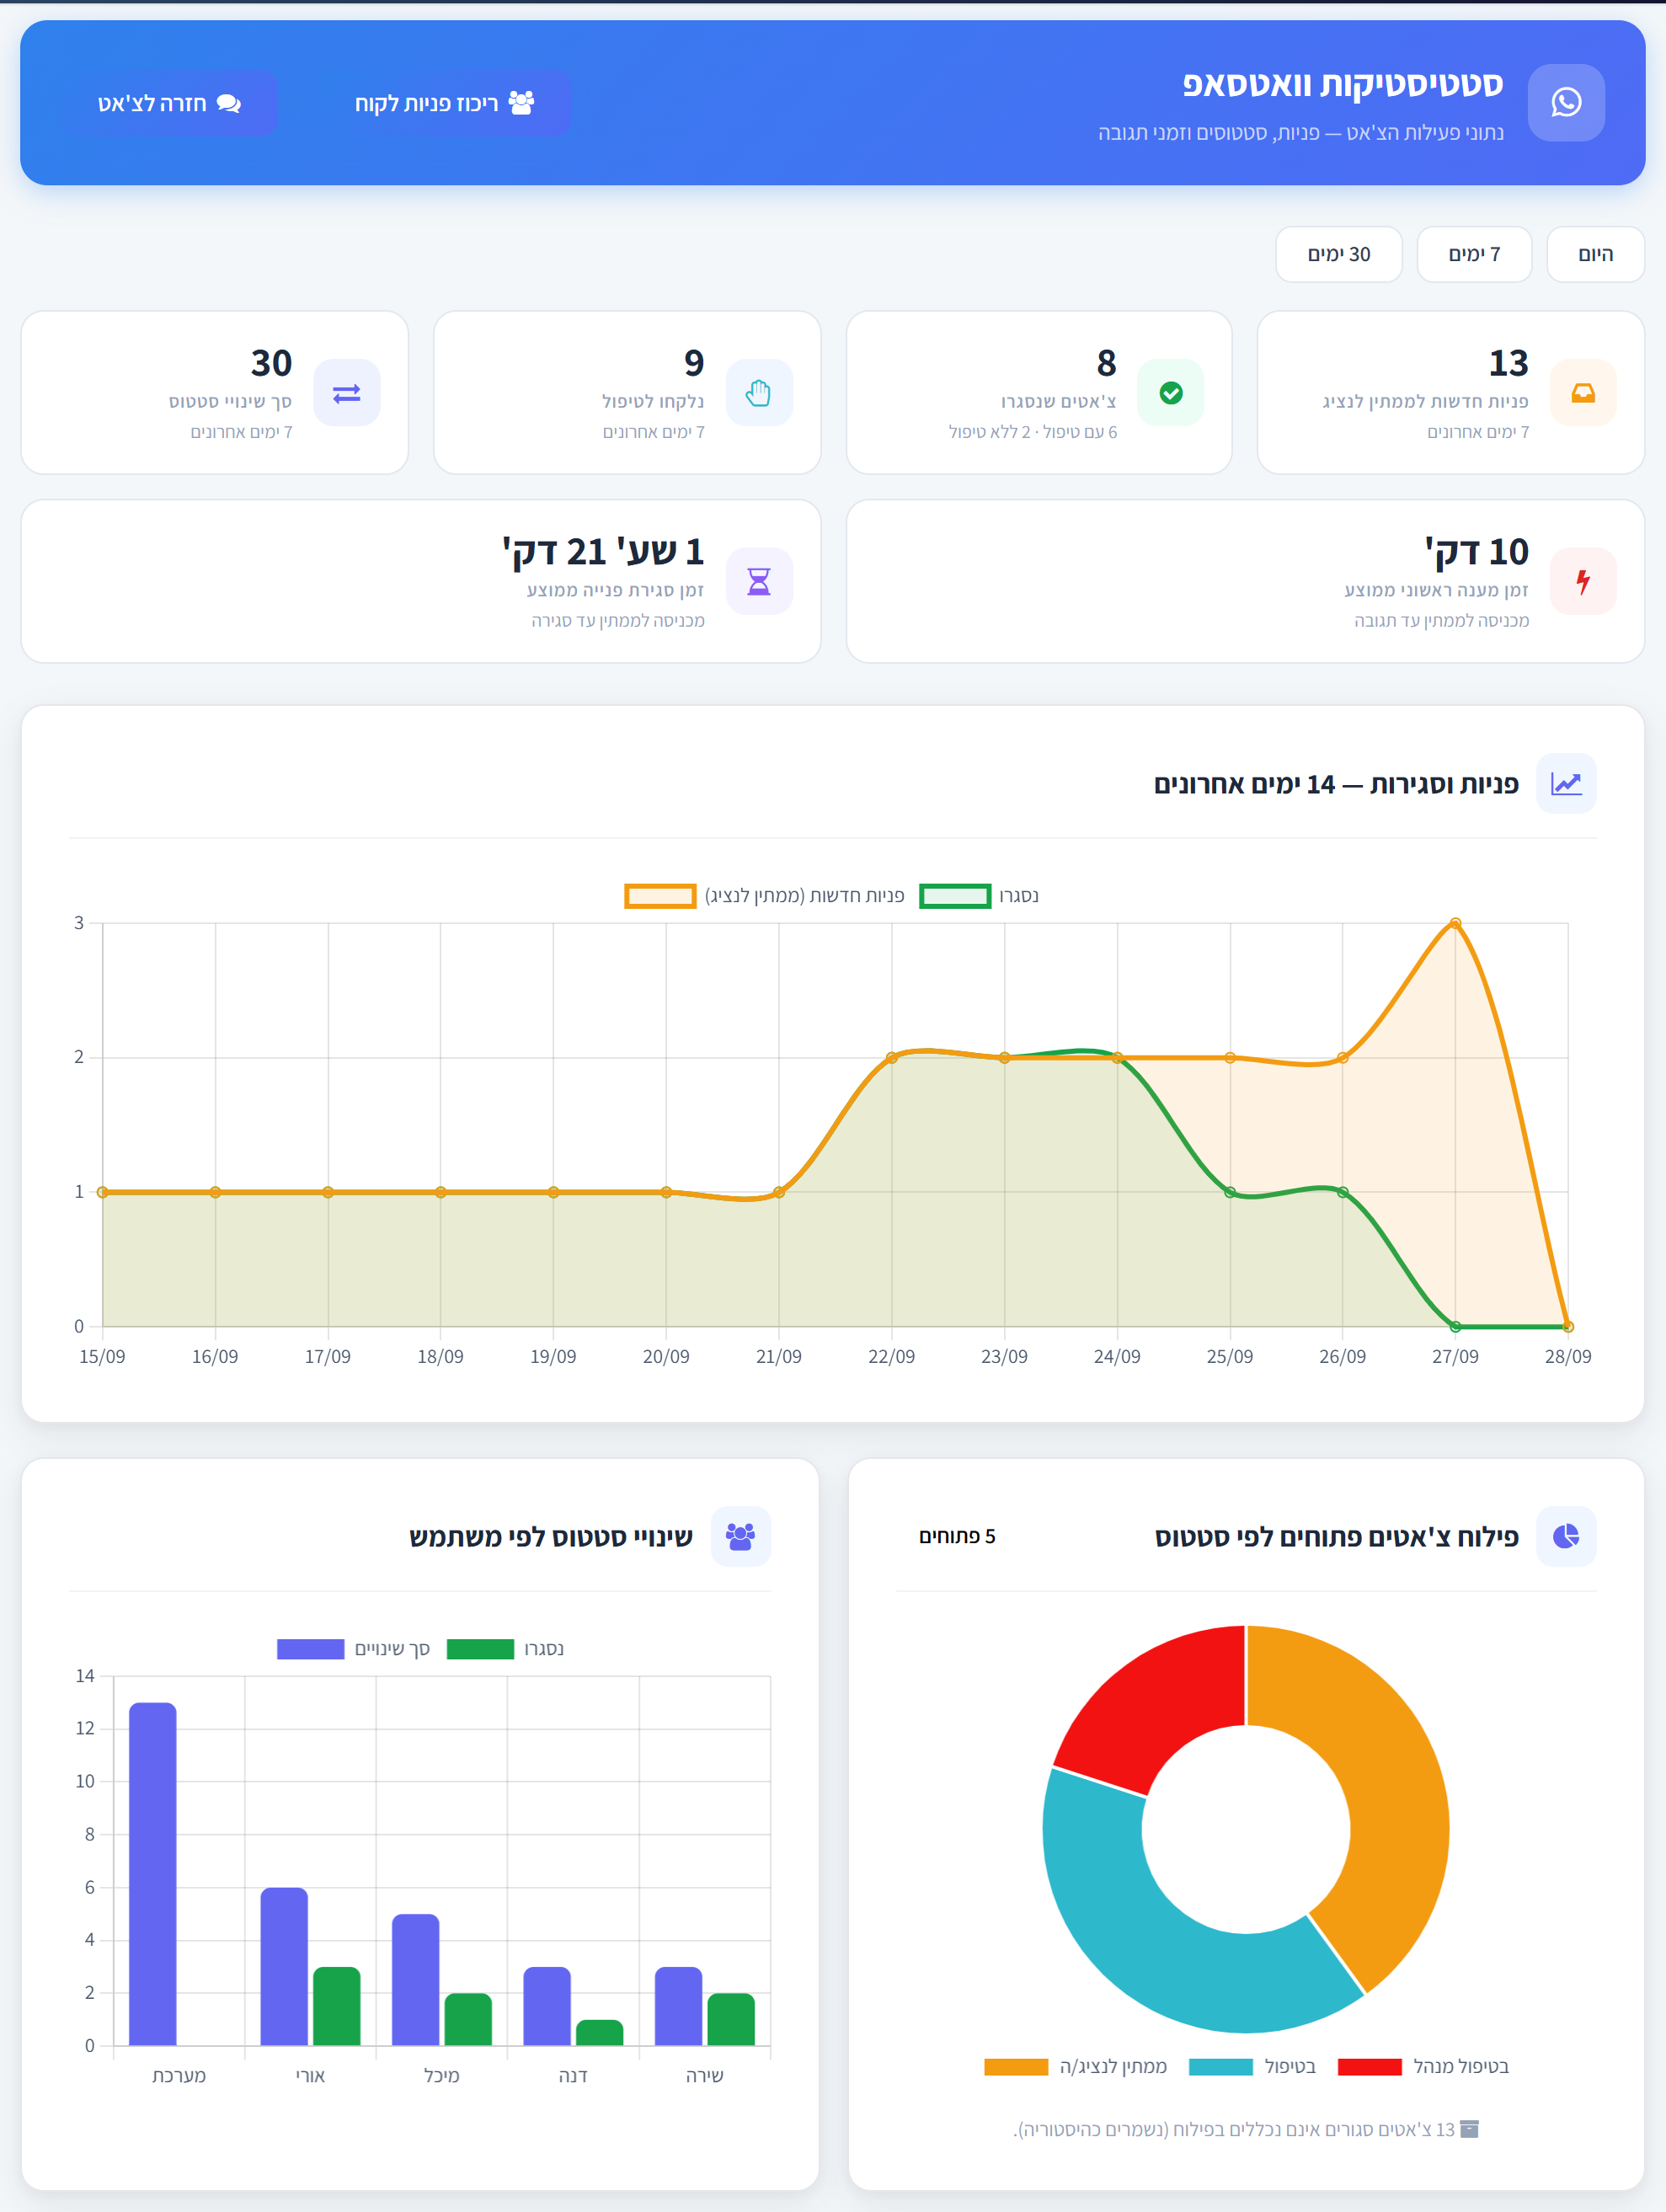Select the היום time range tab
This screenshot has width=1666, height=2212.
pyautogui.click(x=1595, y=254)
